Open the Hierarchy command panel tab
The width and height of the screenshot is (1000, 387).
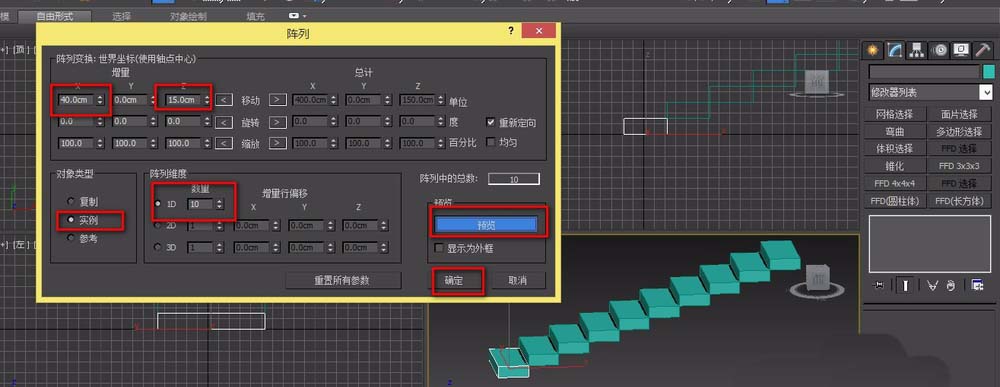(917, 50)
